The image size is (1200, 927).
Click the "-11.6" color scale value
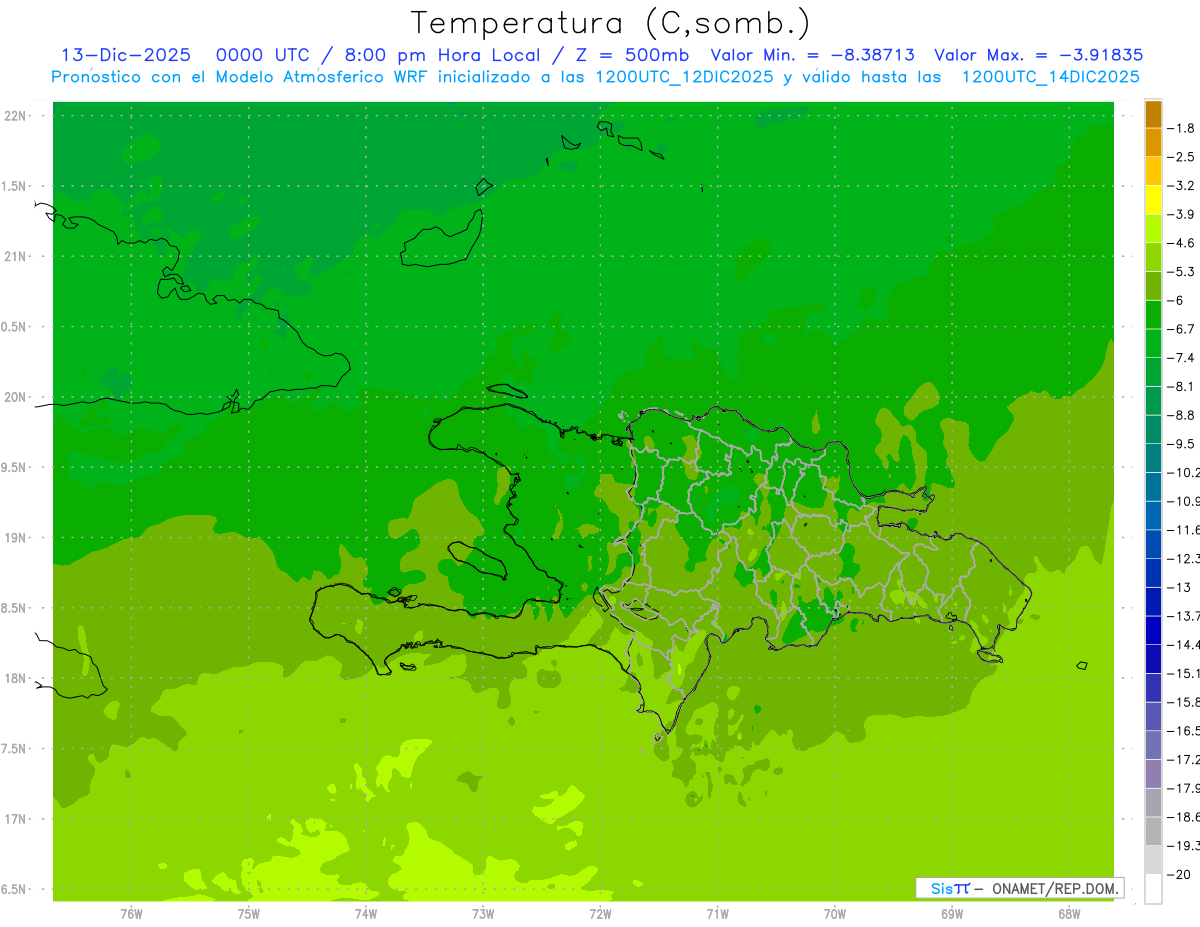coord(1184,530)
